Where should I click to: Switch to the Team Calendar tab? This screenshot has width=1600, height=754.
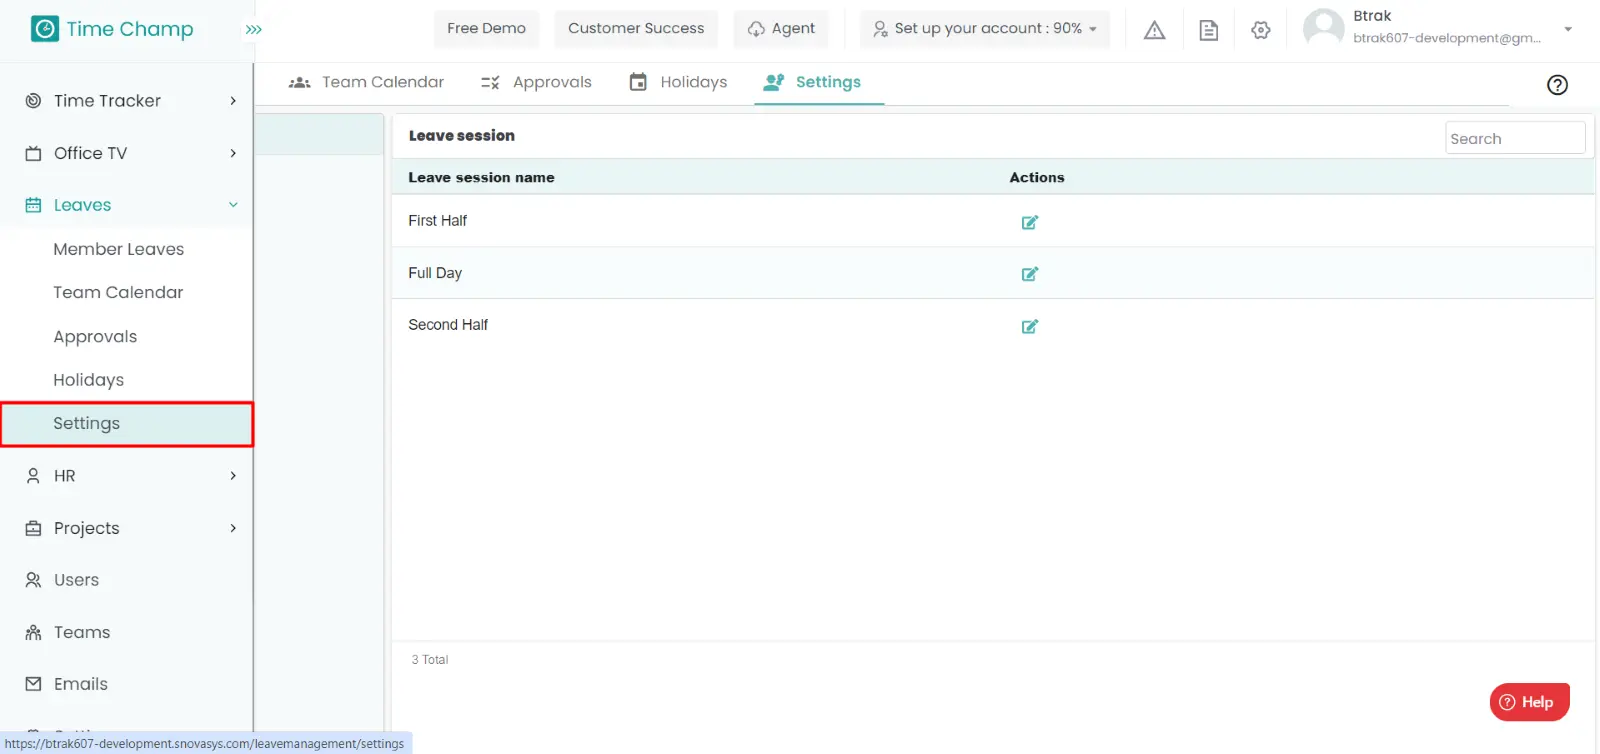[x=366, y=82]
